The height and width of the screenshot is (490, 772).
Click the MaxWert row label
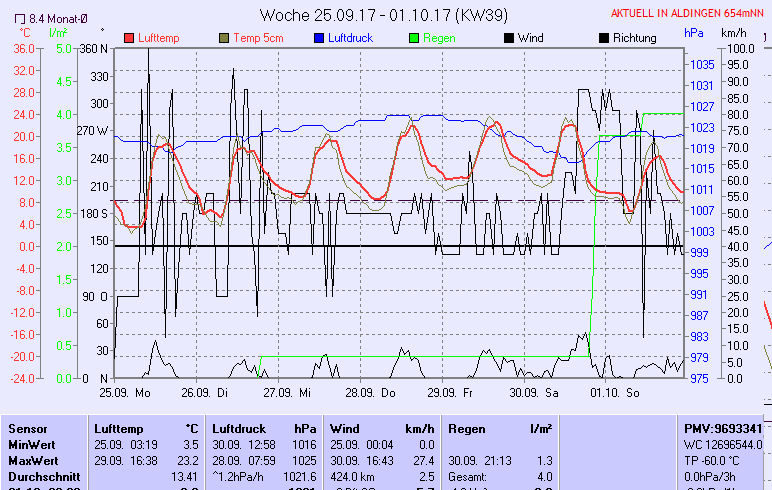tap(33, 459)
